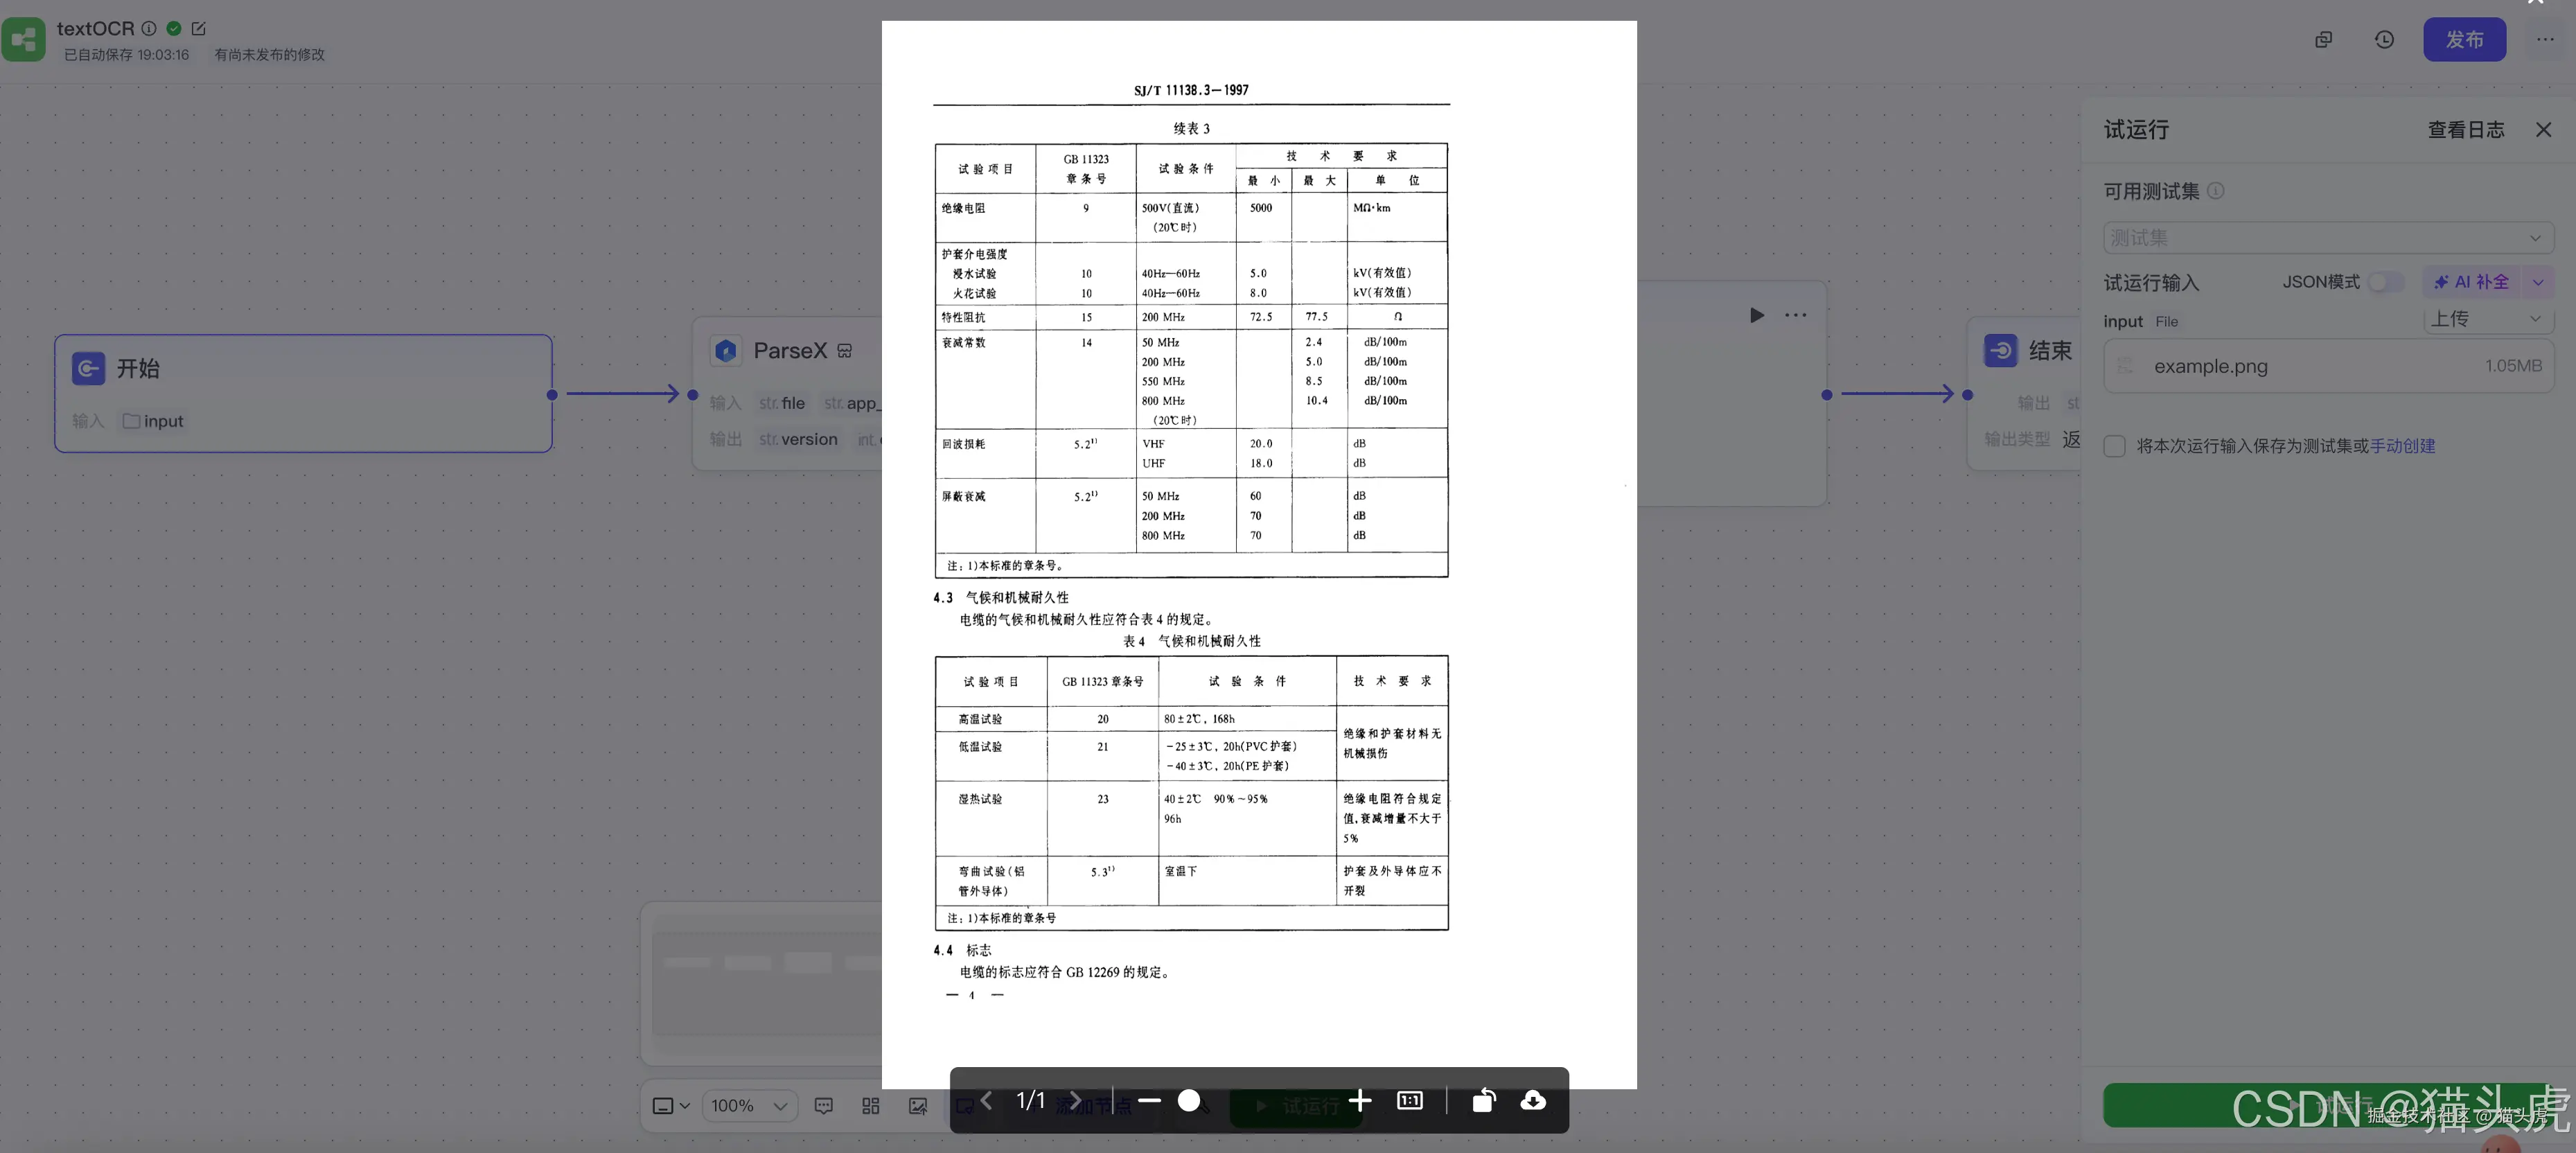Screen dimensions: 2576x1153
Task: Open the version history clock icon
Action: click(x=2384, y=39)
